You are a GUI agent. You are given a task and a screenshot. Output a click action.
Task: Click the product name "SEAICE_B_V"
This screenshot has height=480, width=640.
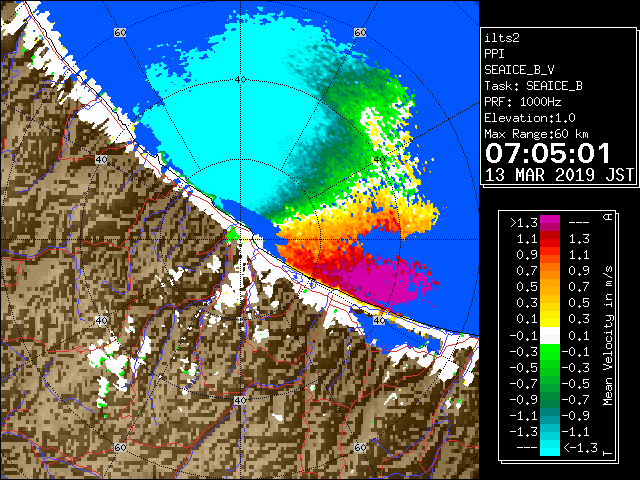point(519,70)
